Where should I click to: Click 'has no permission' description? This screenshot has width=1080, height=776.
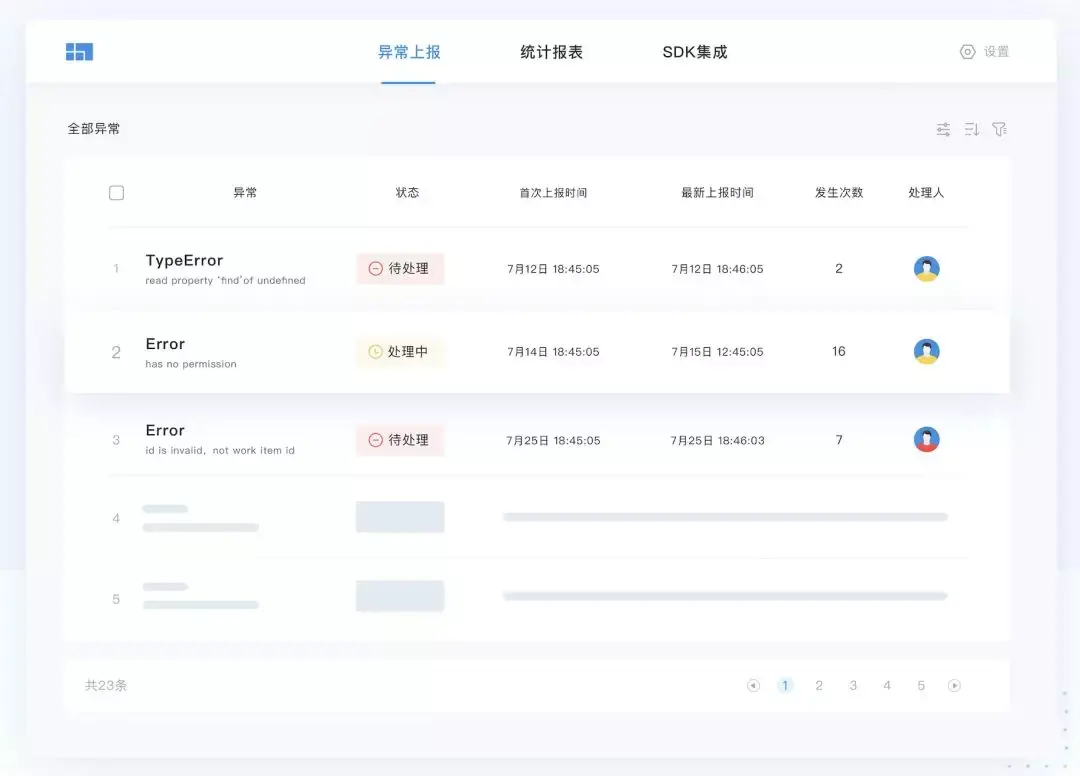[191, 364]
